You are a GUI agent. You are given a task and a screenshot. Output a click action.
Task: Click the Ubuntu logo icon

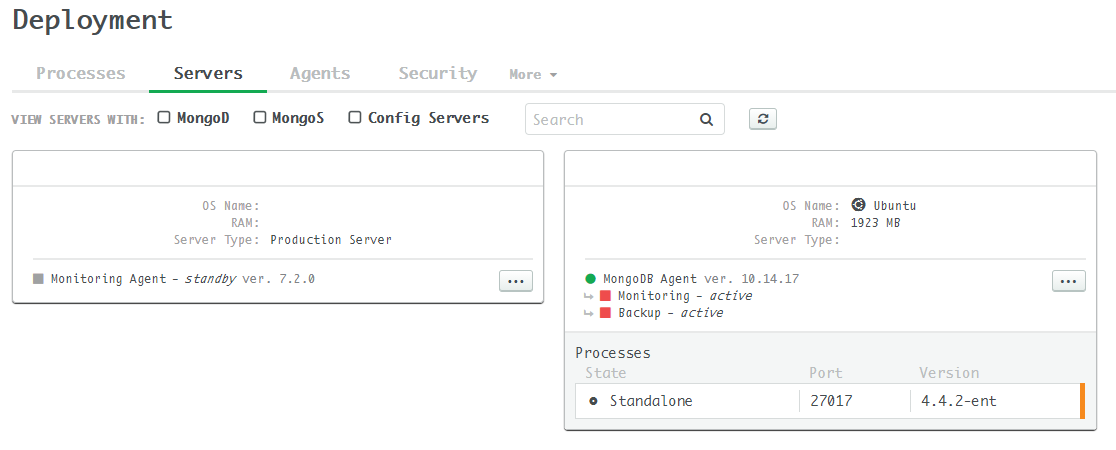click(x=859, y=205)
